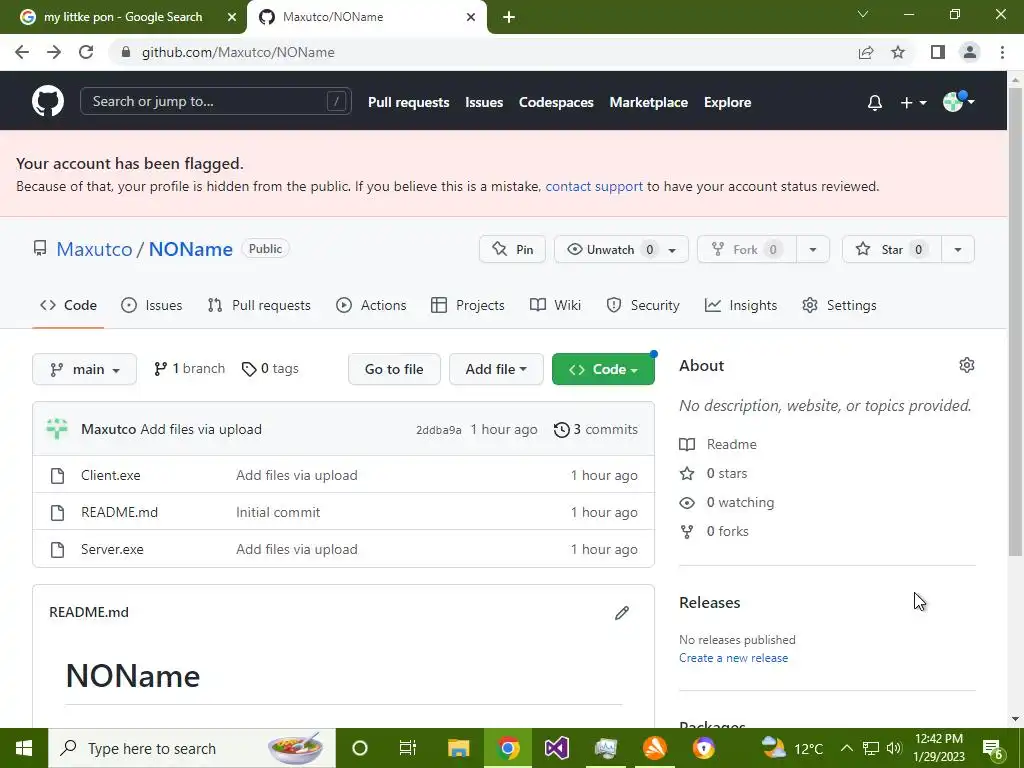1024x768 pixels.
Task: Open Windows Start menu
Action: 24,748
